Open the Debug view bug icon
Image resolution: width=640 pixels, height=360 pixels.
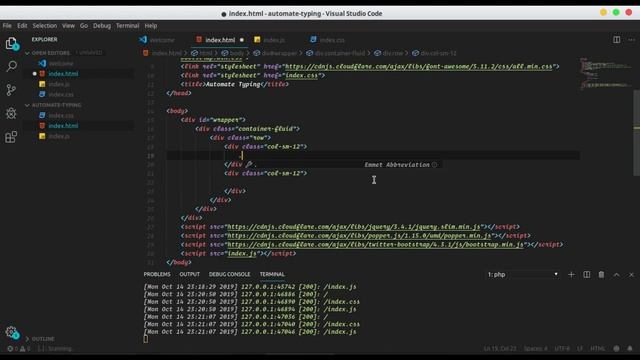[x=11, y=113]
